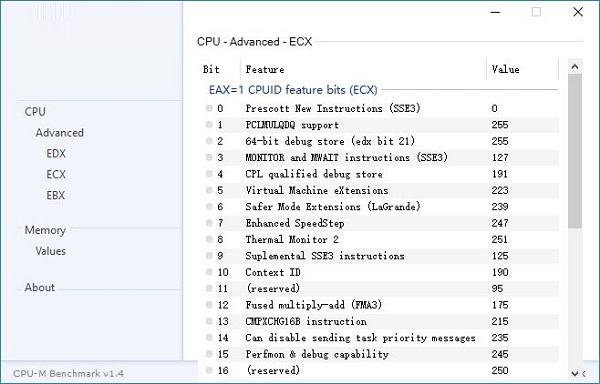Click the bullet icon beside Enhanced SpeedStep
The height and width of the screenshot is (384, 600).
pyautogui.click(x=209, y=223)
